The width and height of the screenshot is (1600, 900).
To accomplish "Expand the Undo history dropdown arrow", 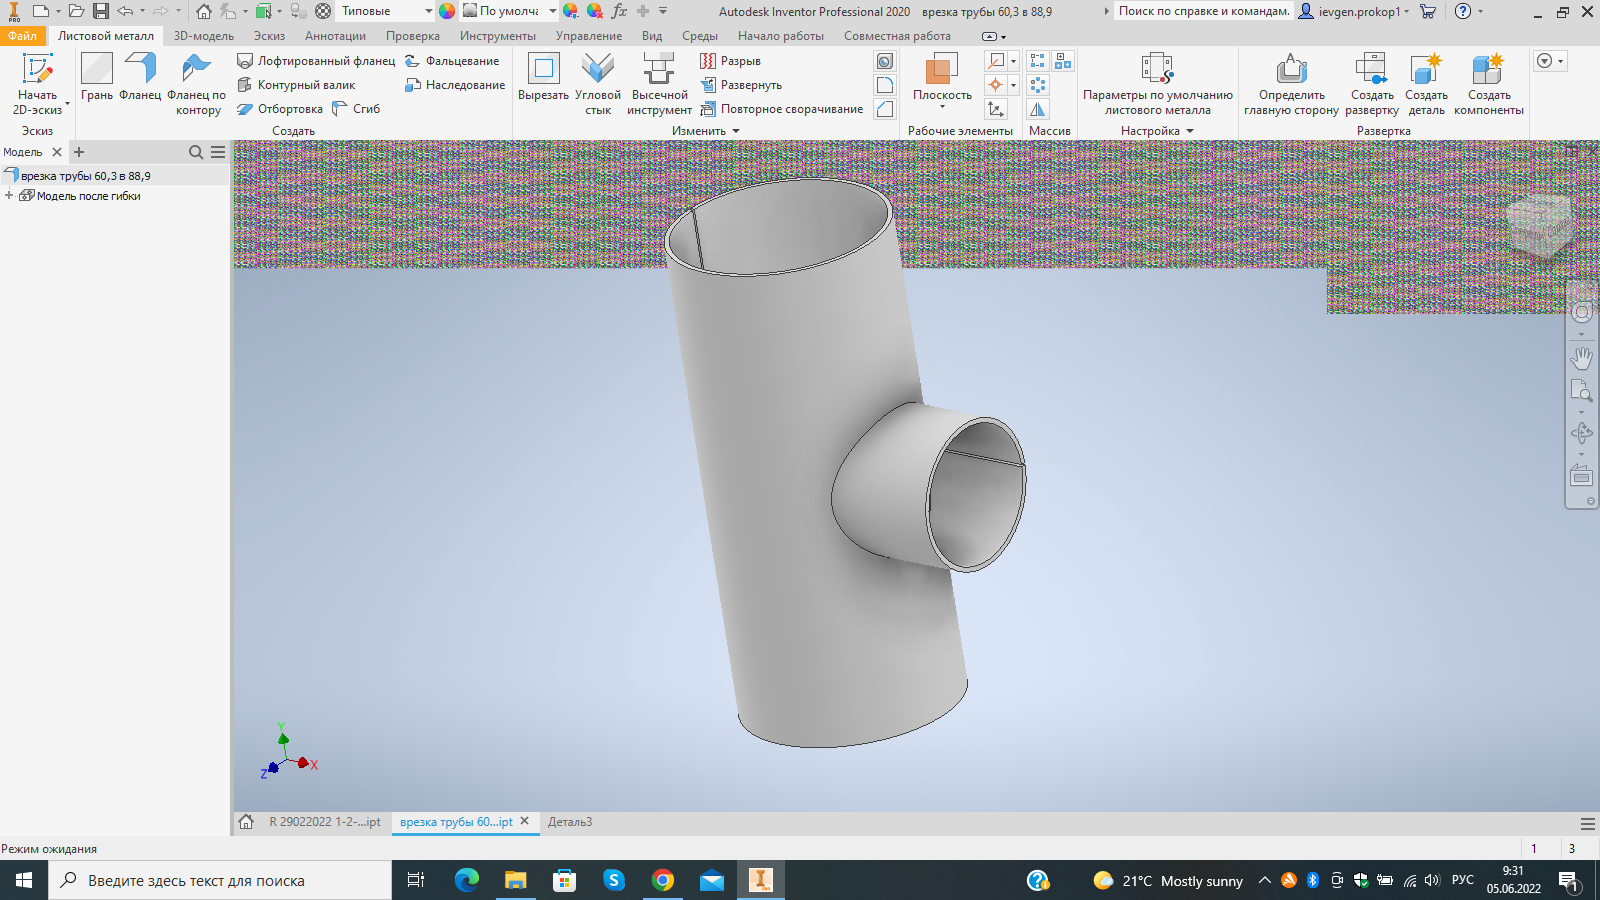I will pos(142,11).
